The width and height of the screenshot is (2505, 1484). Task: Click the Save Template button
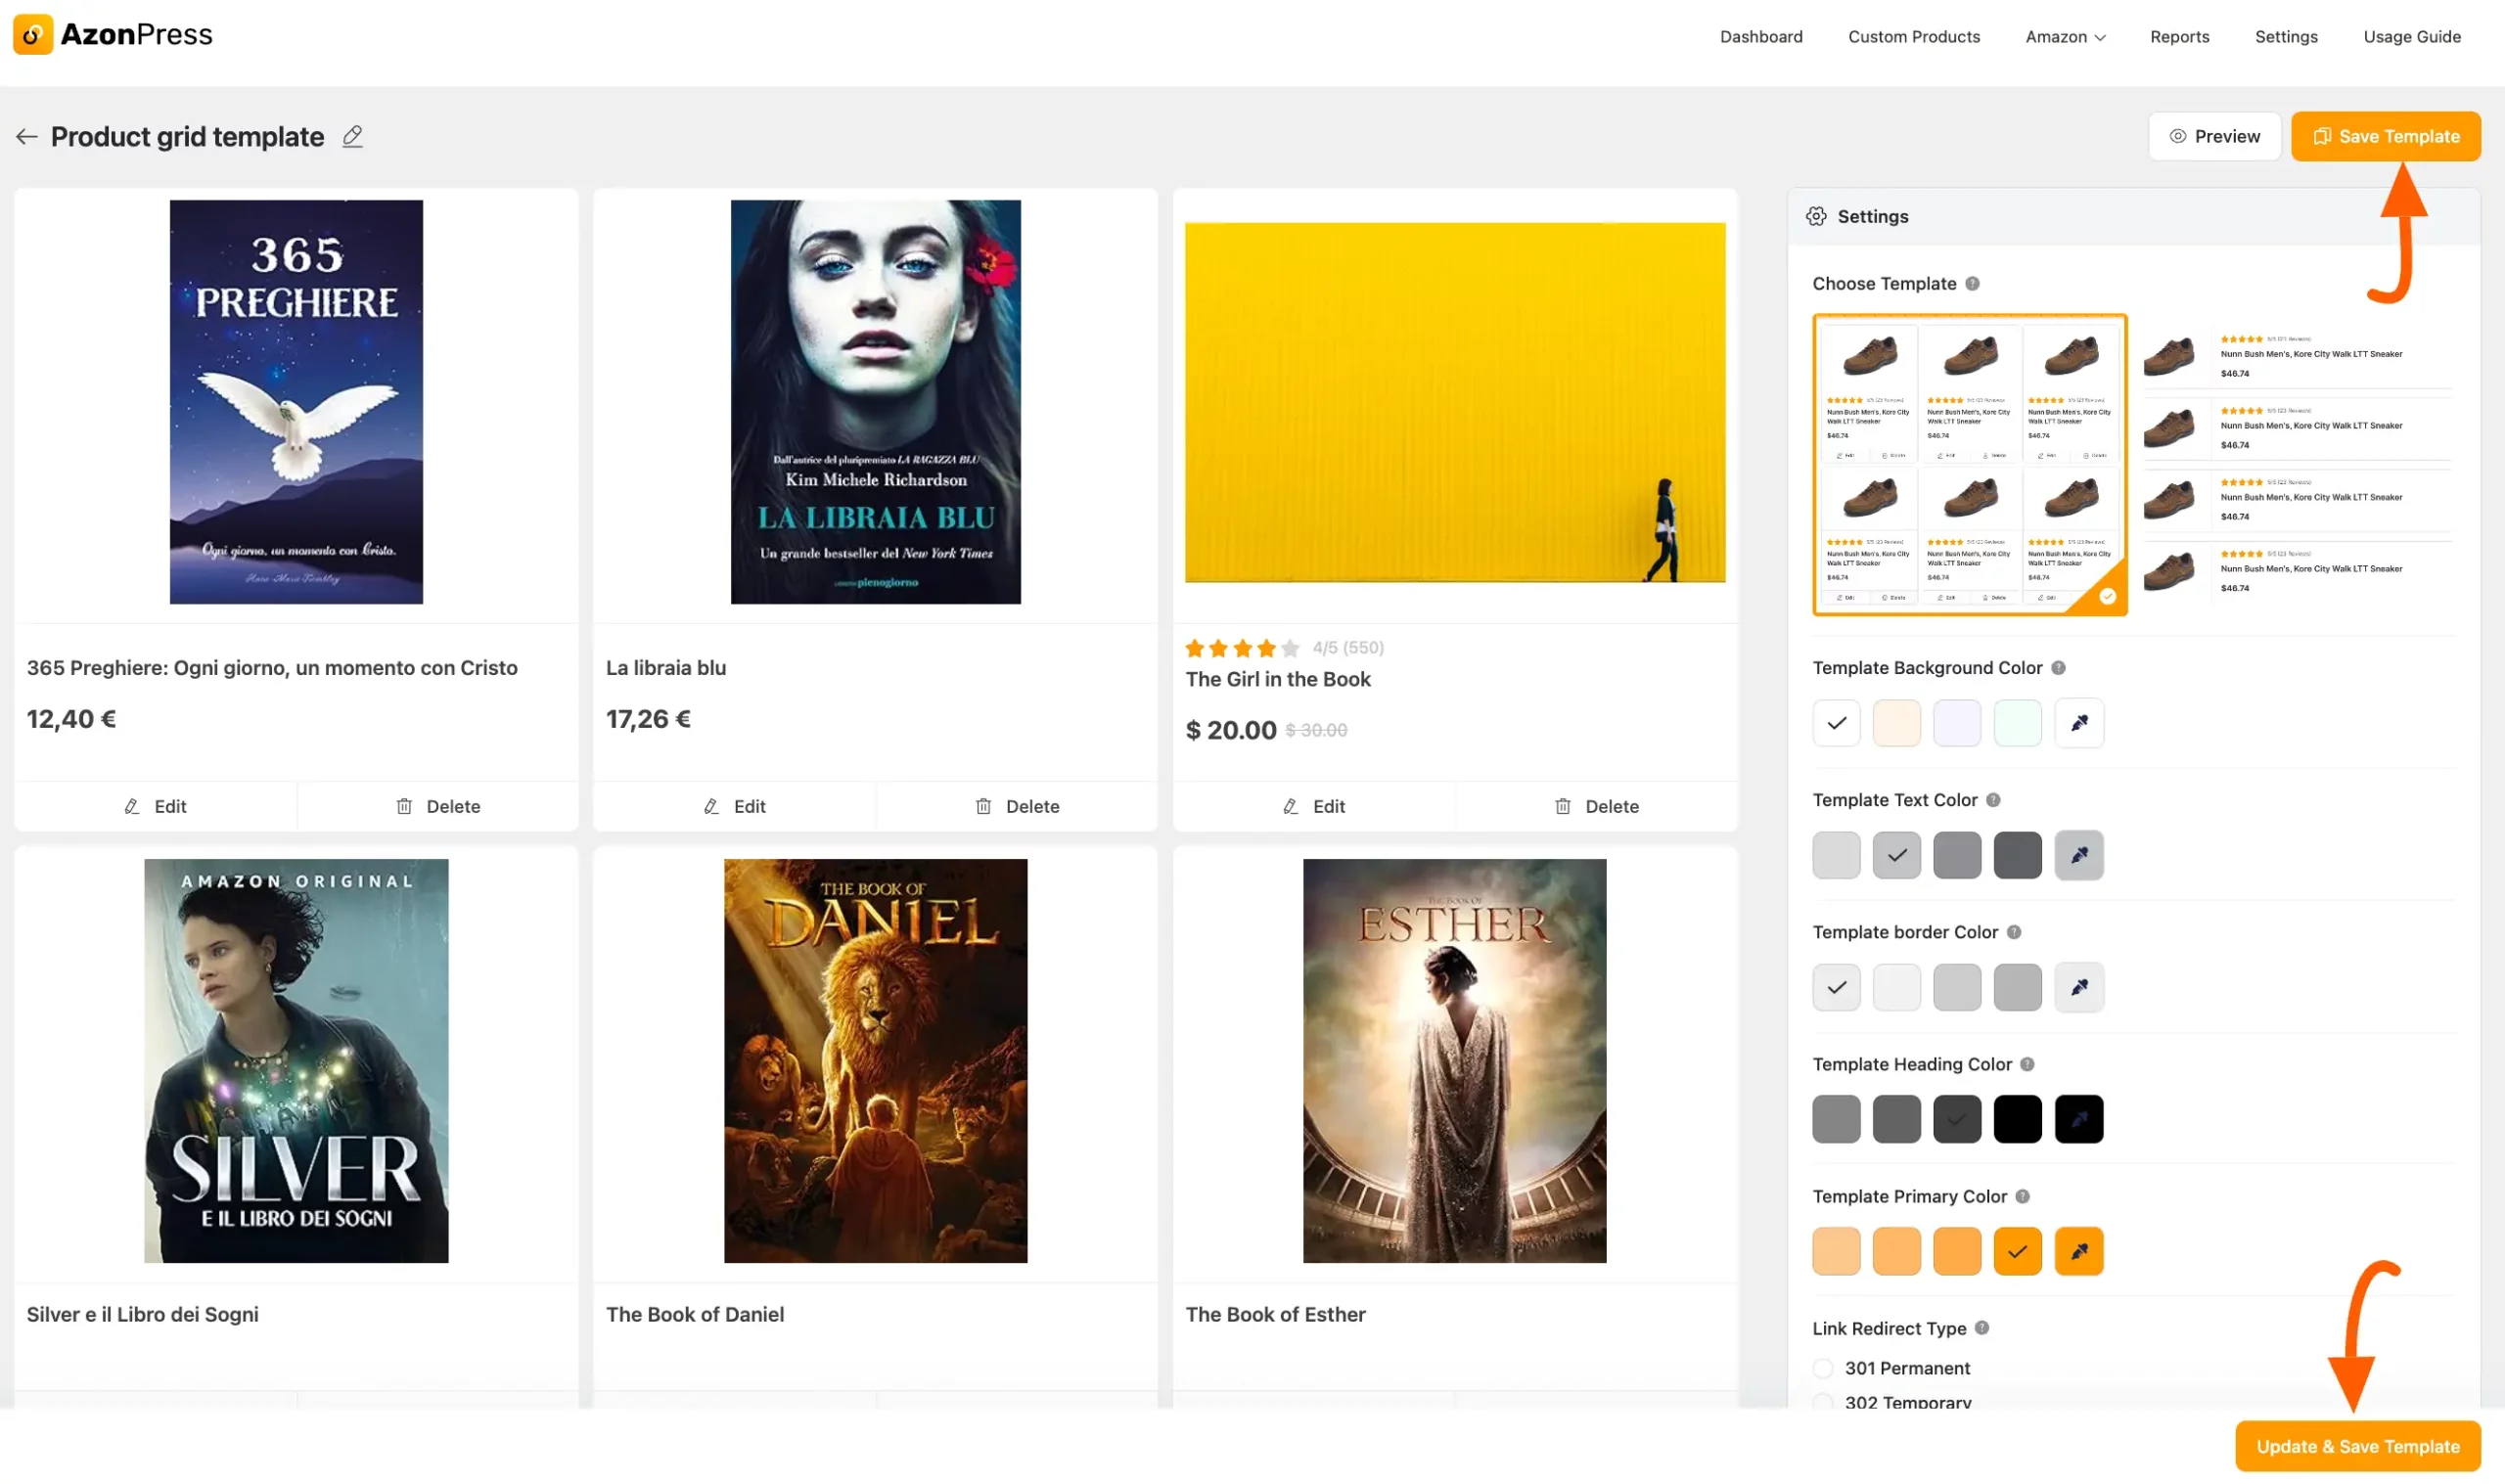(x=2386, y=136)
